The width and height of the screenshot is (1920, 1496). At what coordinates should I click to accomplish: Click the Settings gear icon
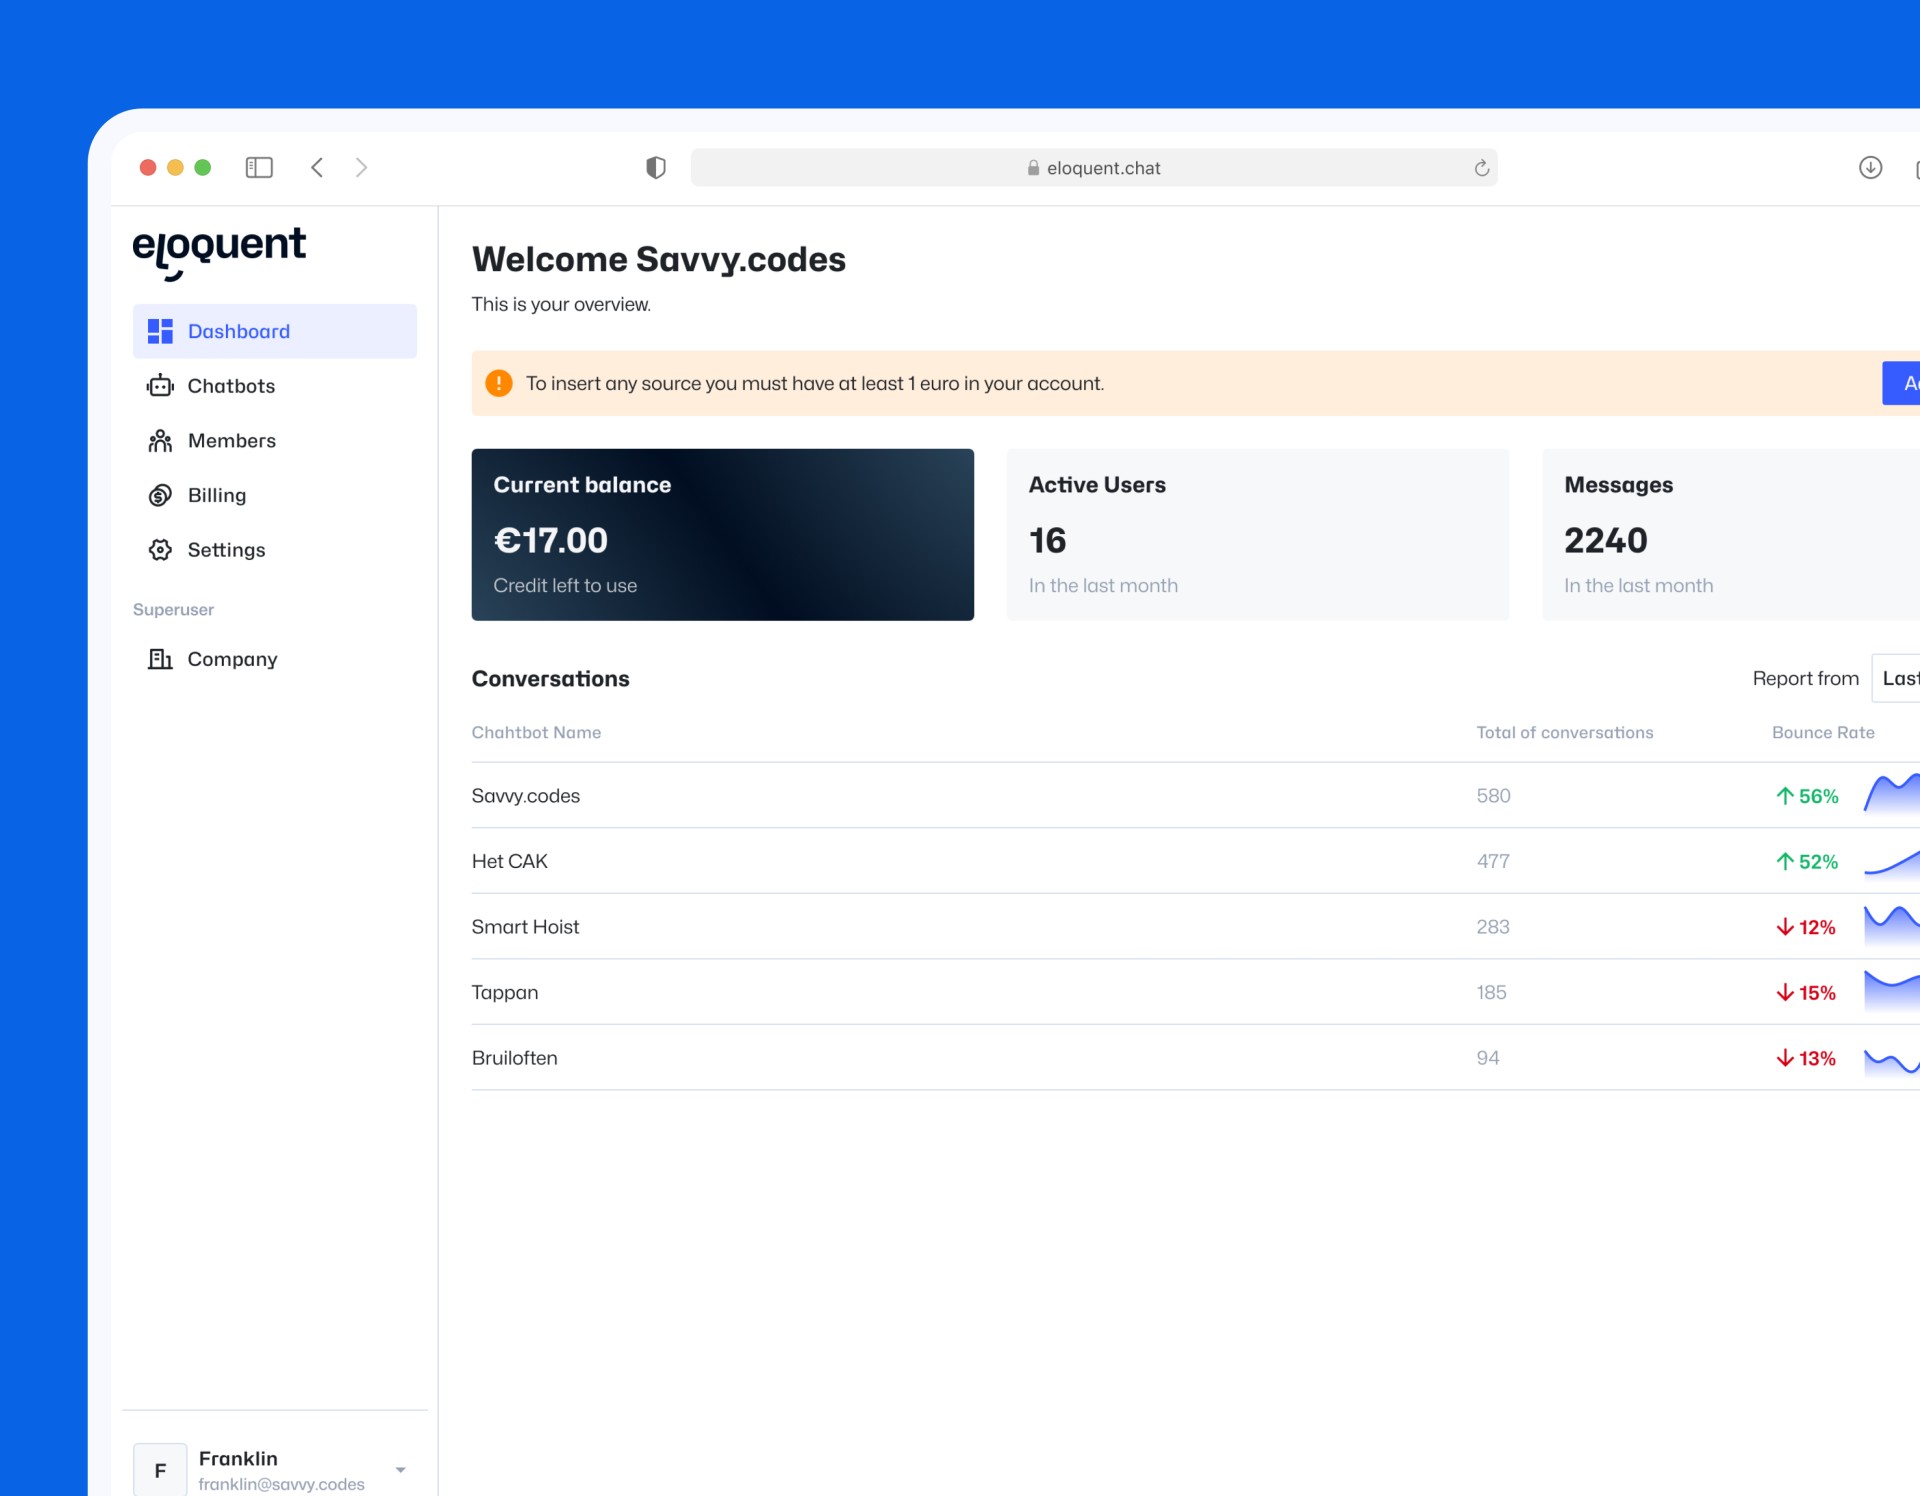160,550
